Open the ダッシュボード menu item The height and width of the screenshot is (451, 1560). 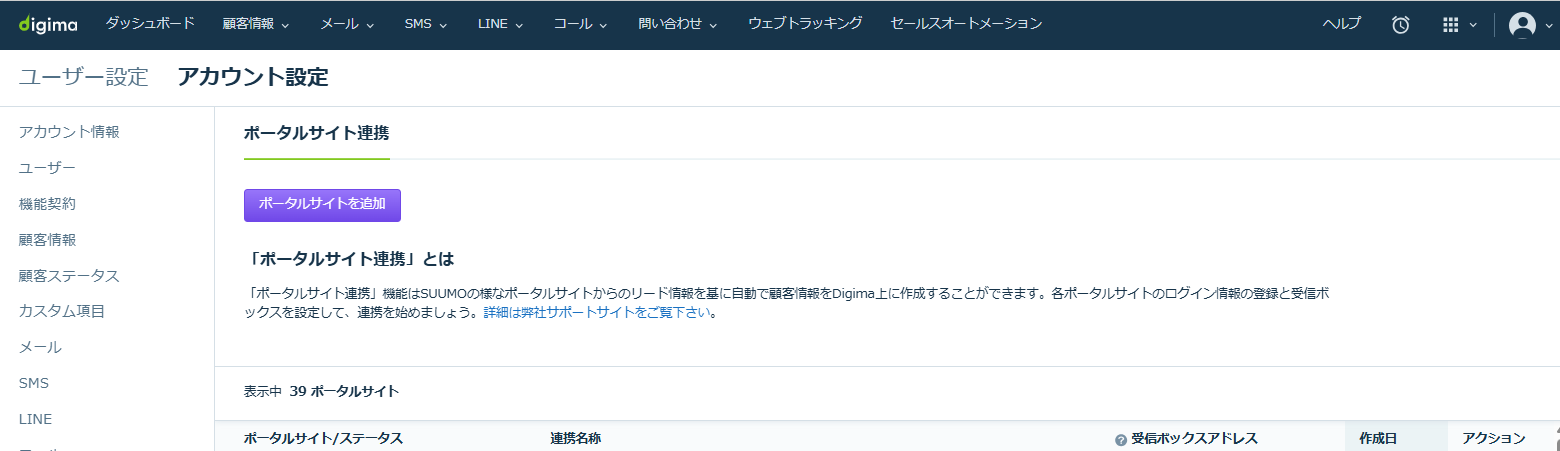click(x=150, y=23)
